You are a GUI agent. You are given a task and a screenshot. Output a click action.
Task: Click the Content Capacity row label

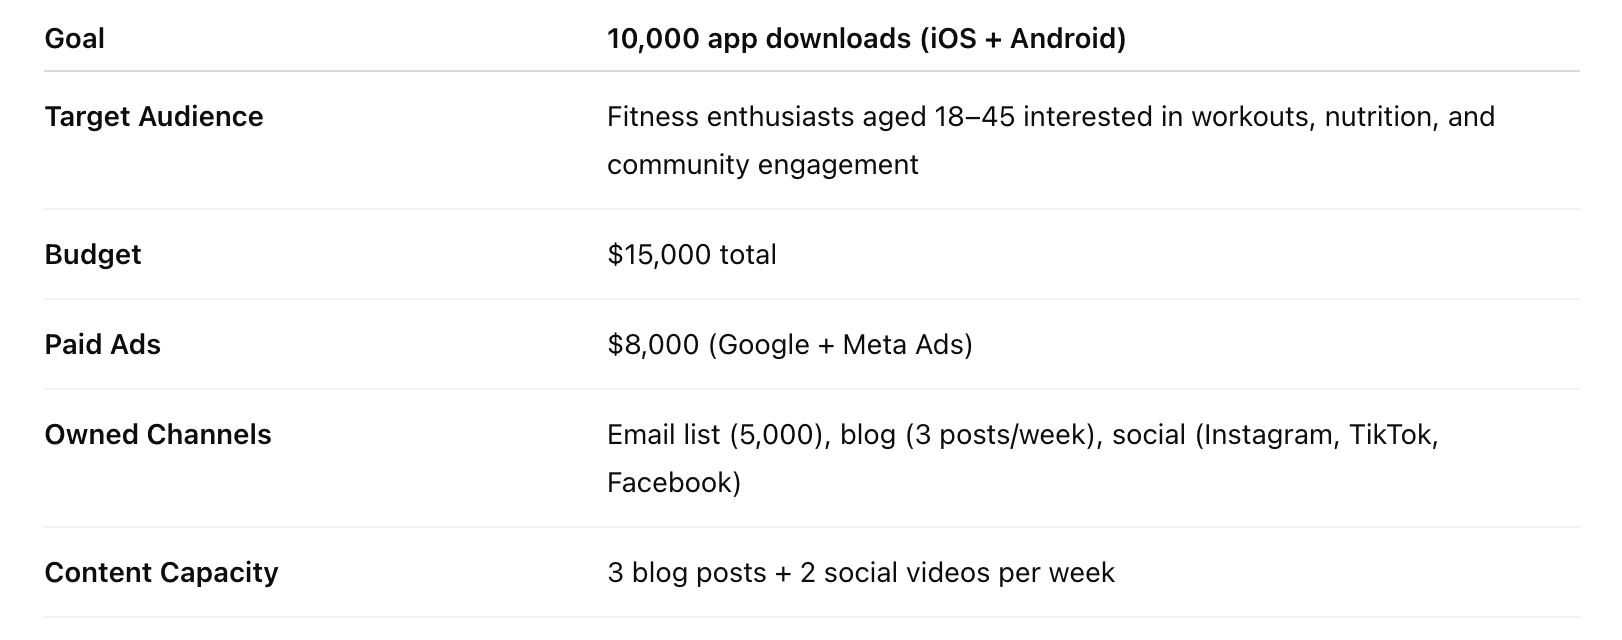point(162,573)
